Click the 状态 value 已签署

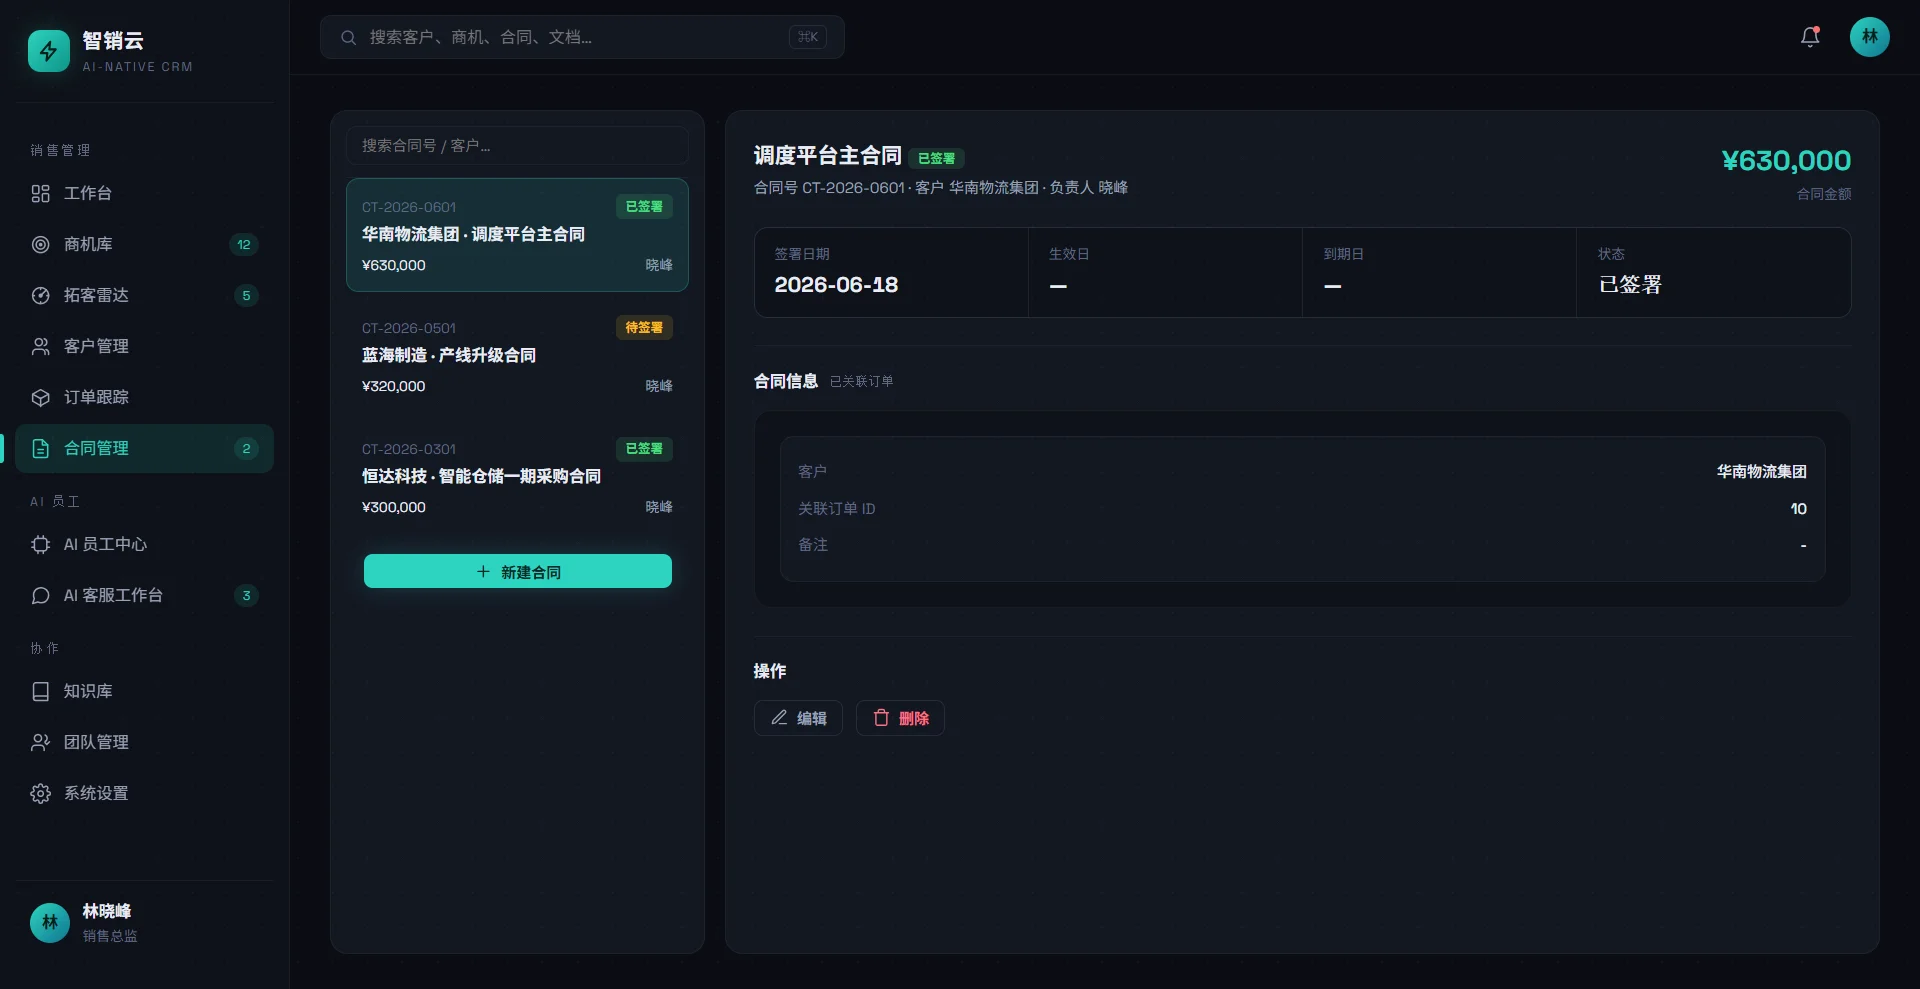pyautogui.click(x=1630, y=285)
